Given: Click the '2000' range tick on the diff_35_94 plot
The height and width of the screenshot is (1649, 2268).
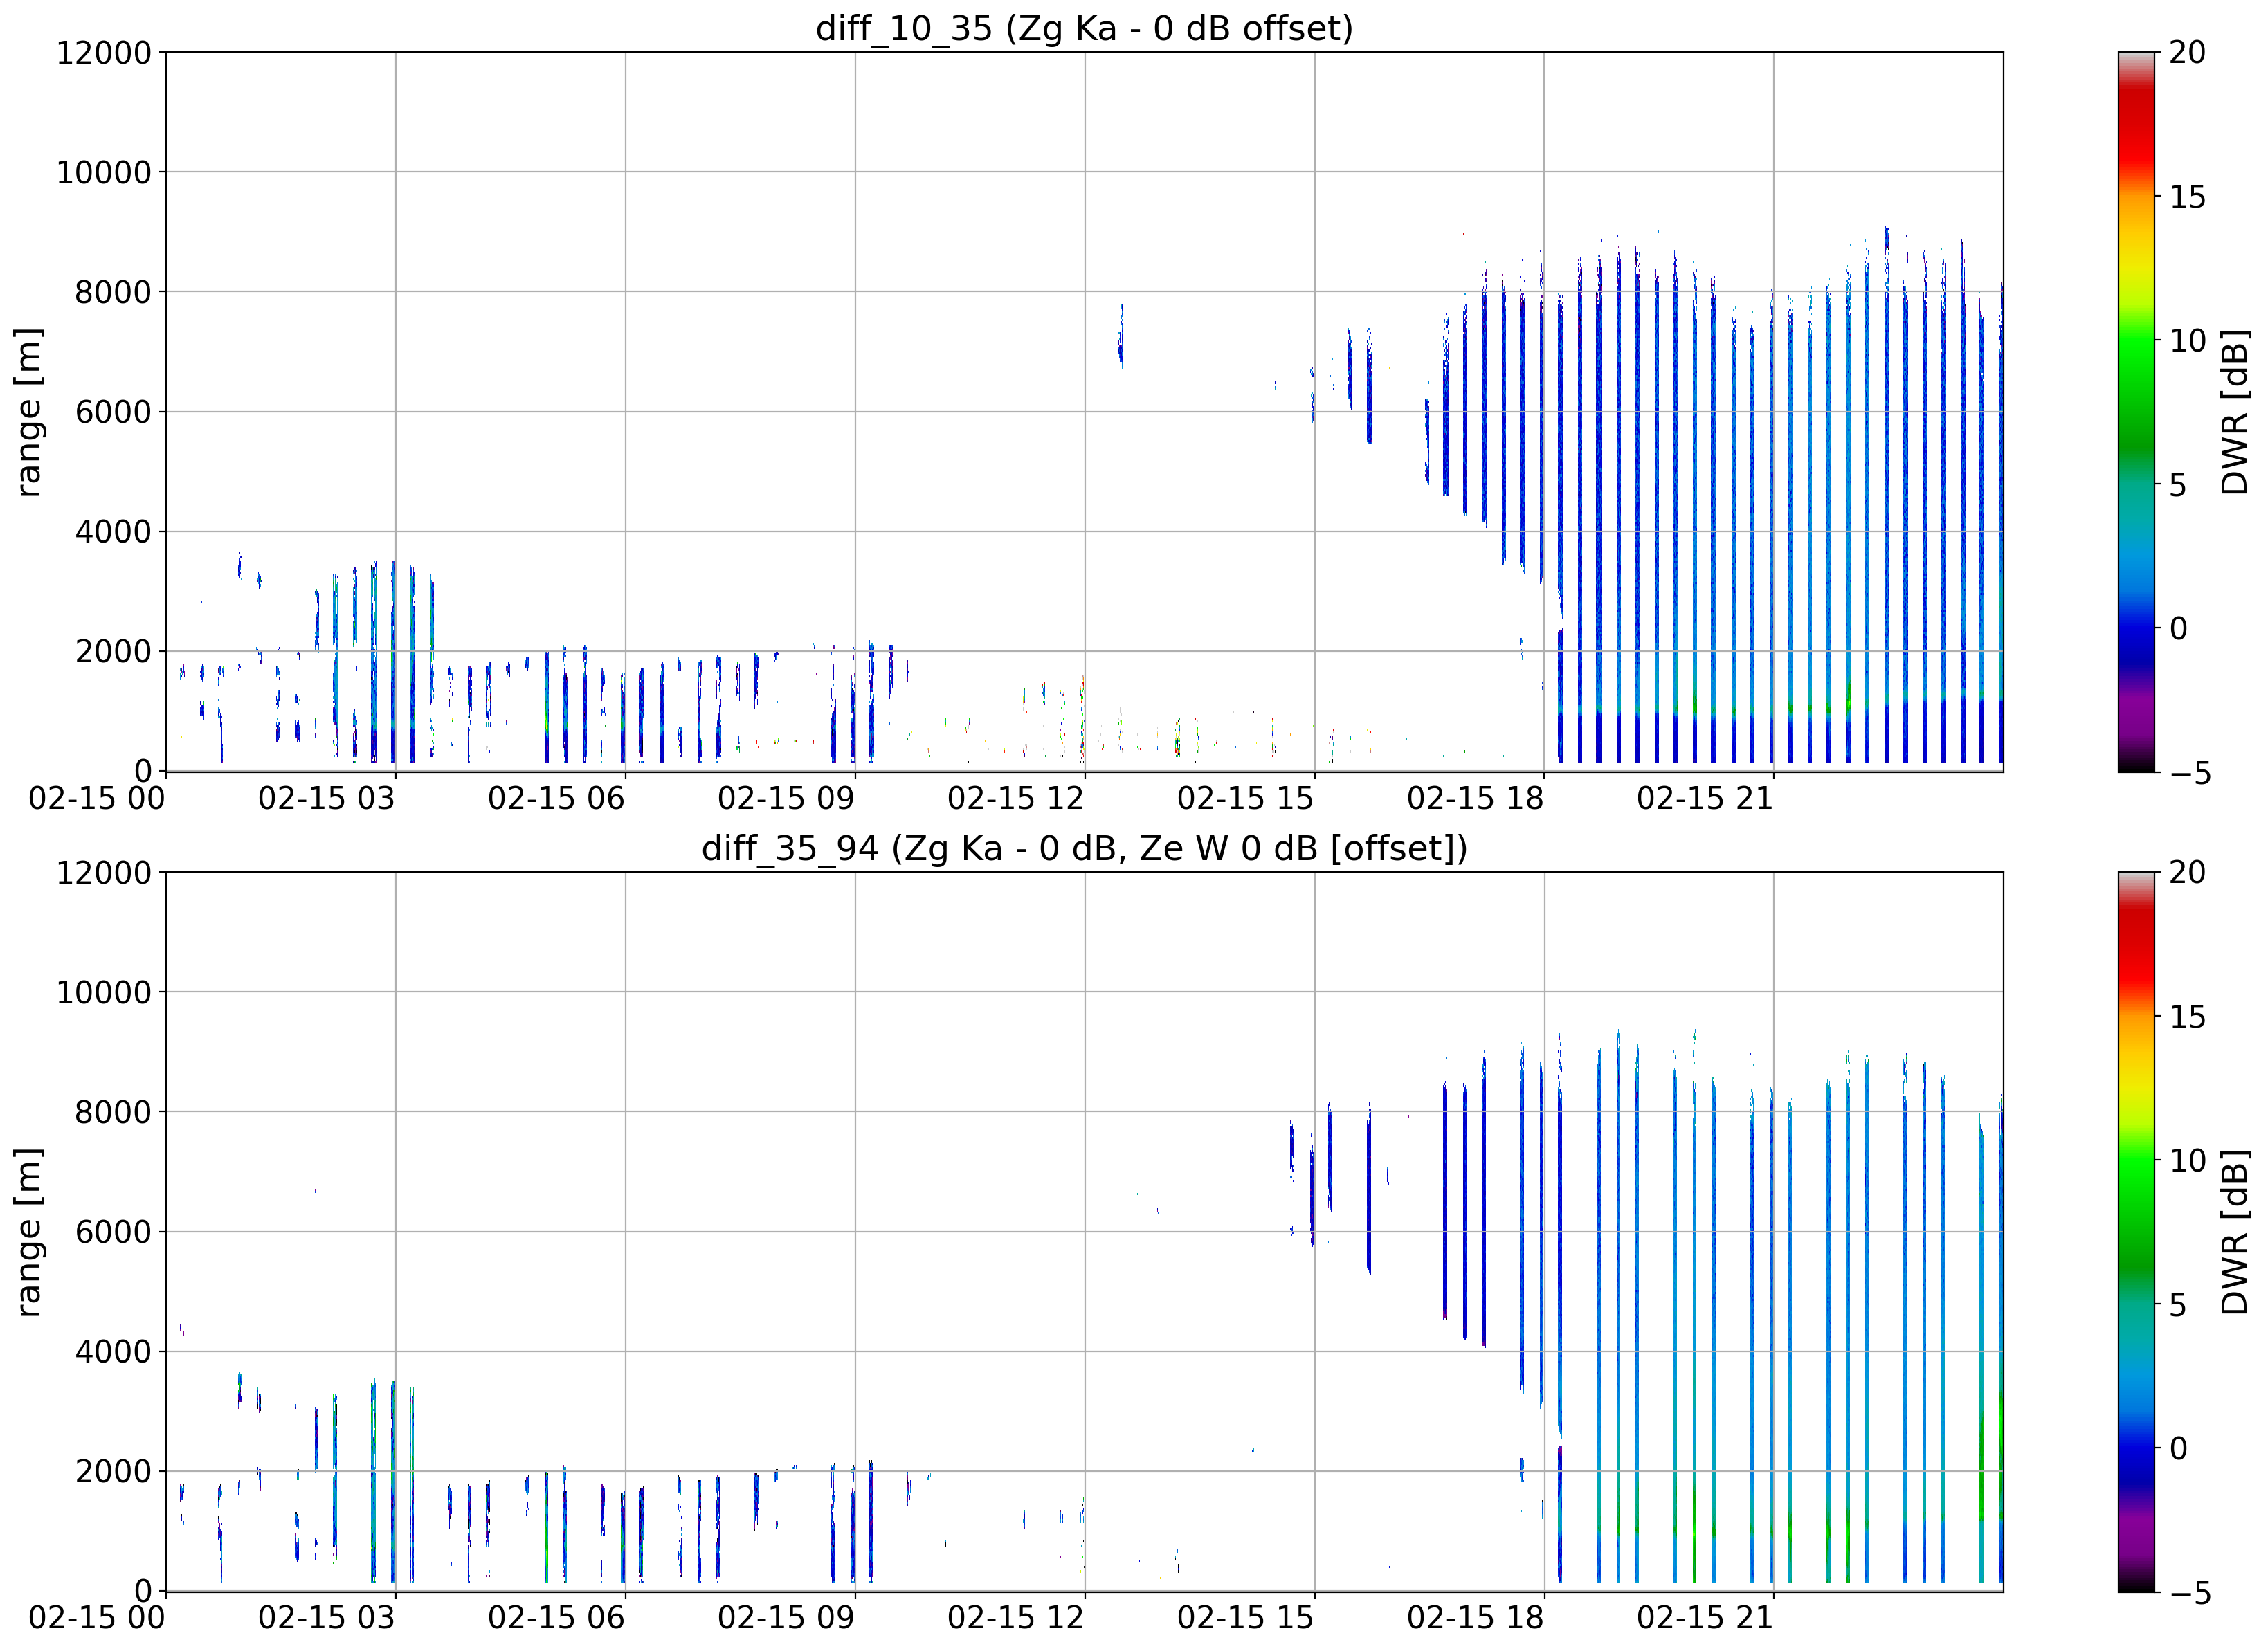Looking at the screenshot, I should pyautogui.click(x=113, y=1472).
